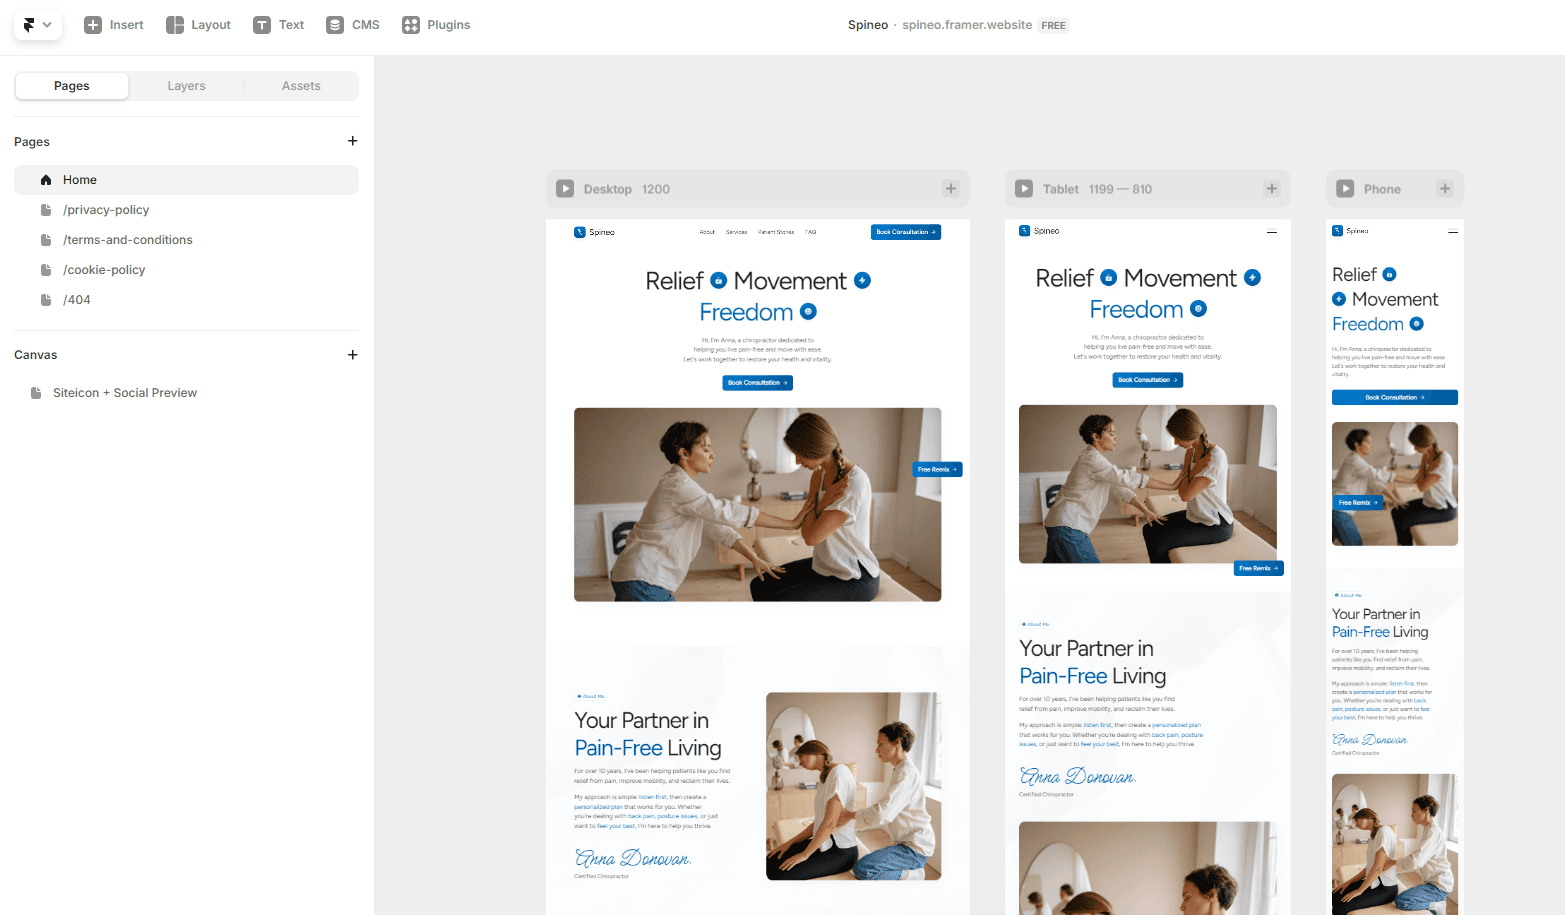This screenshot has height=915, width=1565.
Task: Open the Siteicon + Social Preview canvas
Action: pos(186,393)
